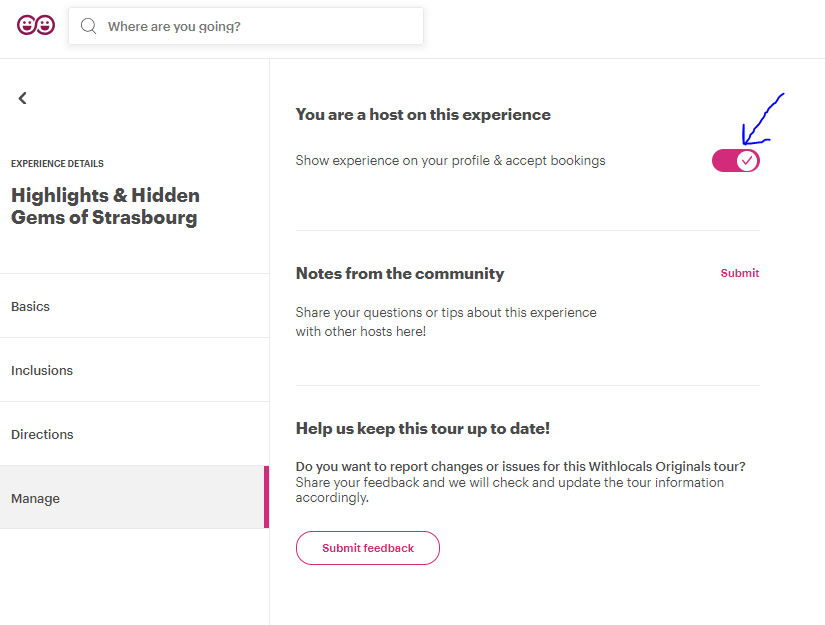Click the blue hand-drawn arrow annotation
Viewport: 825px width, 625px height.
click(x=762, y=119)
